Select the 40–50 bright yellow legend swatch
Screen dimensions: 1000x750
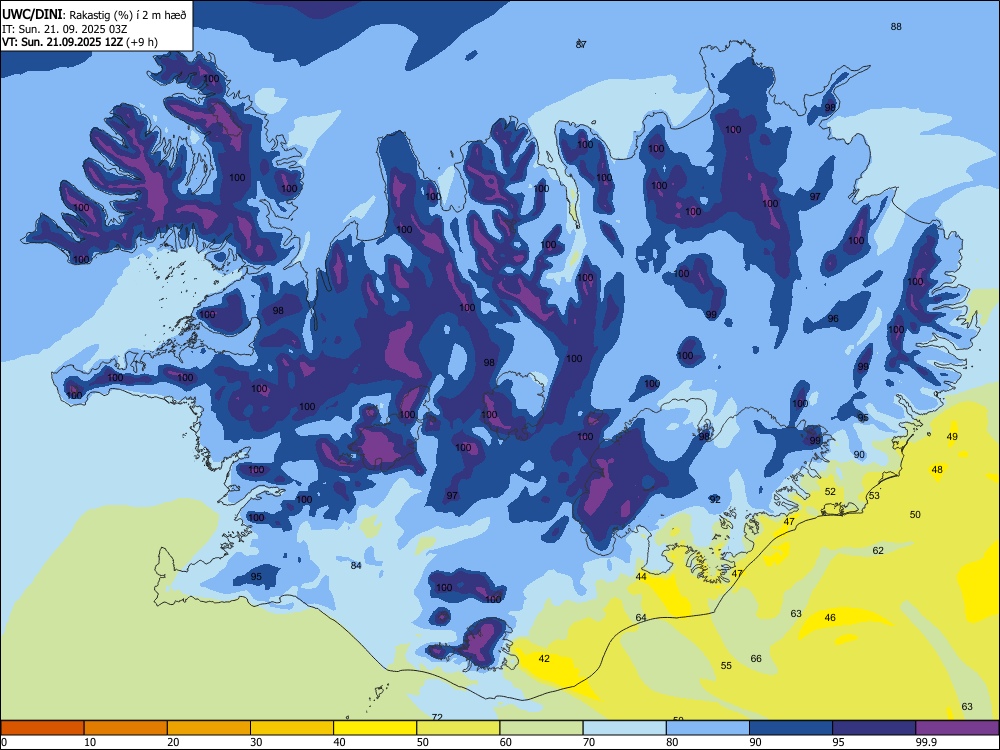(x=375, y=728)
